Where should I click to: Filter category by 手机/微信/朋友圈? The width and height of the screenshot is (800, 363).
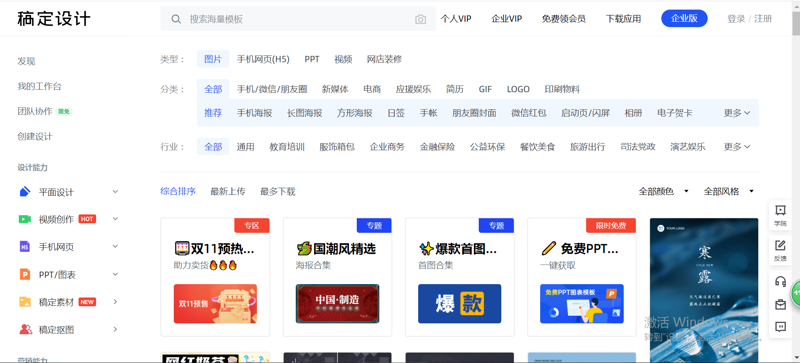coord(272,89)
